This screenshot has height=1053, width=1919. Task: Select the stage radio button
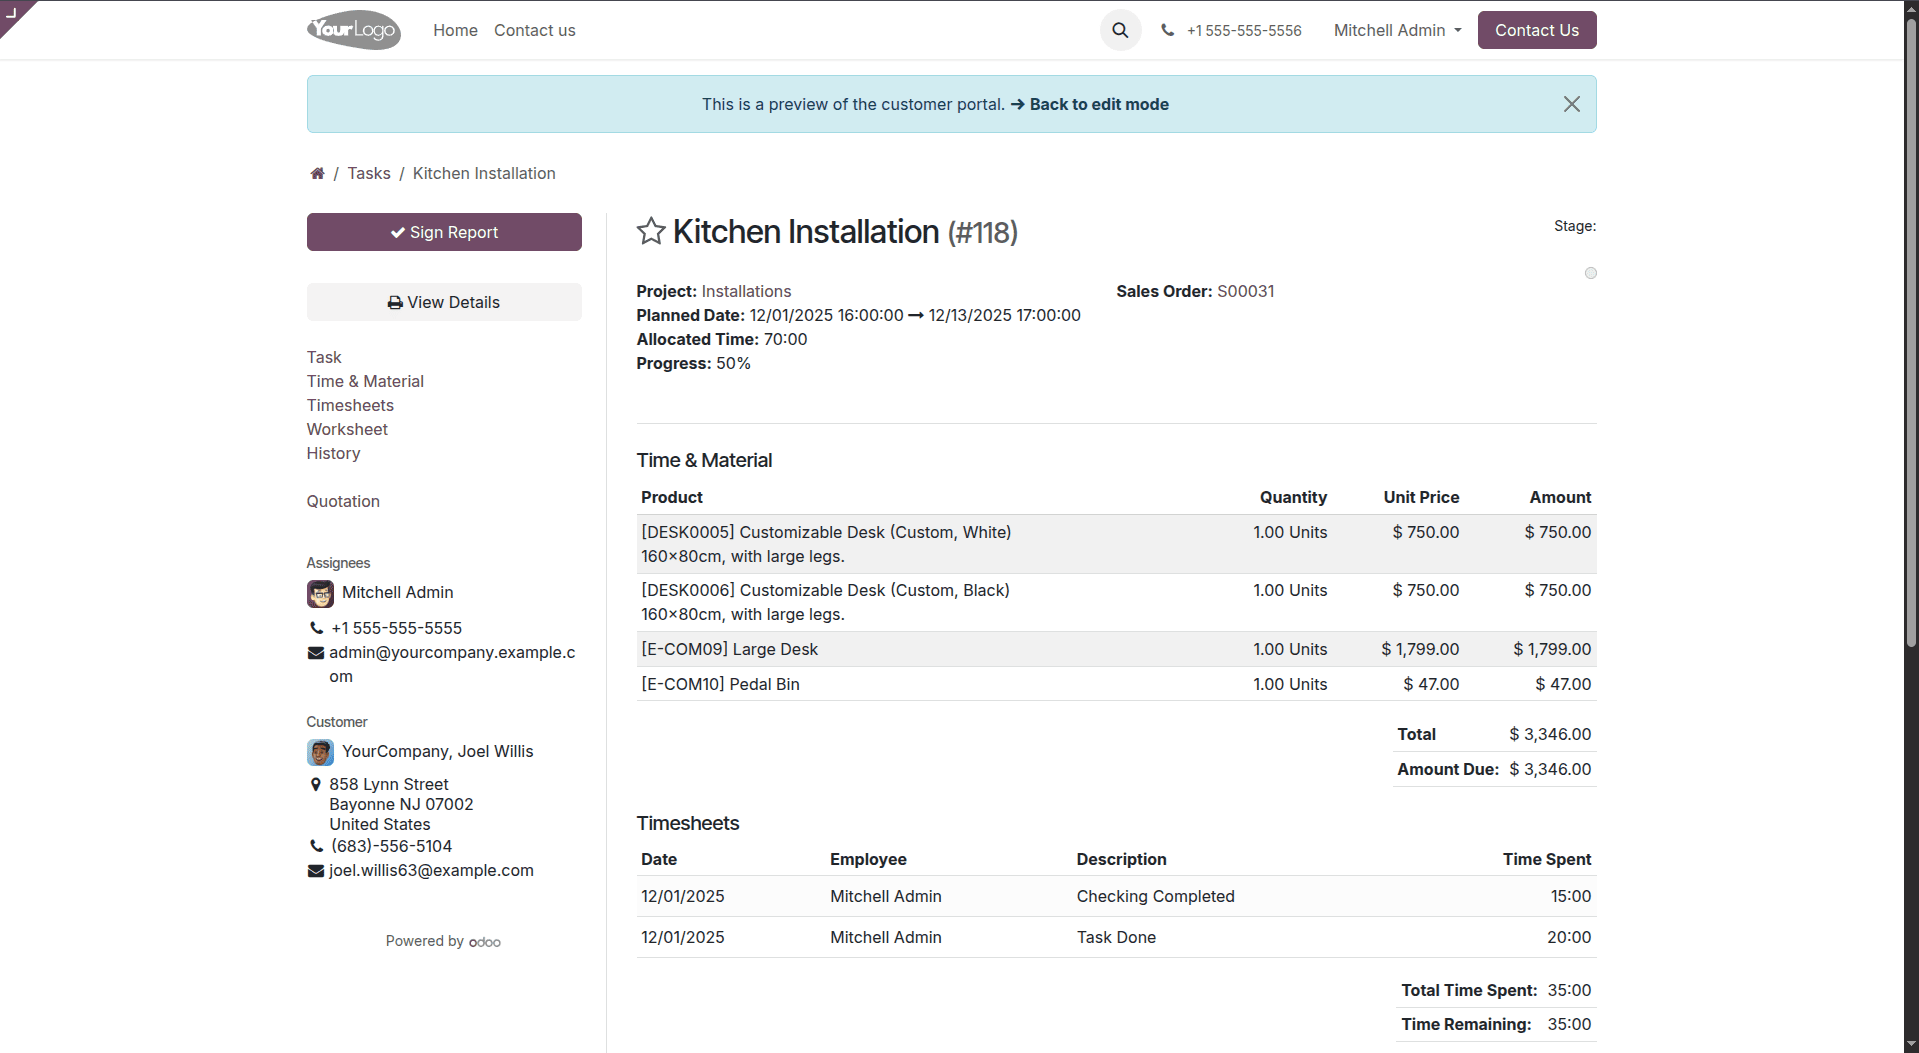point(1590,272)
